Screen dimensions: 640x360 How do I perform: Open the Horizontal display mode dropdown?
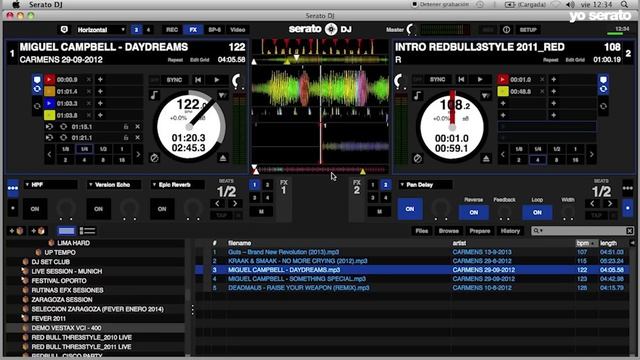tap(101, 30)
